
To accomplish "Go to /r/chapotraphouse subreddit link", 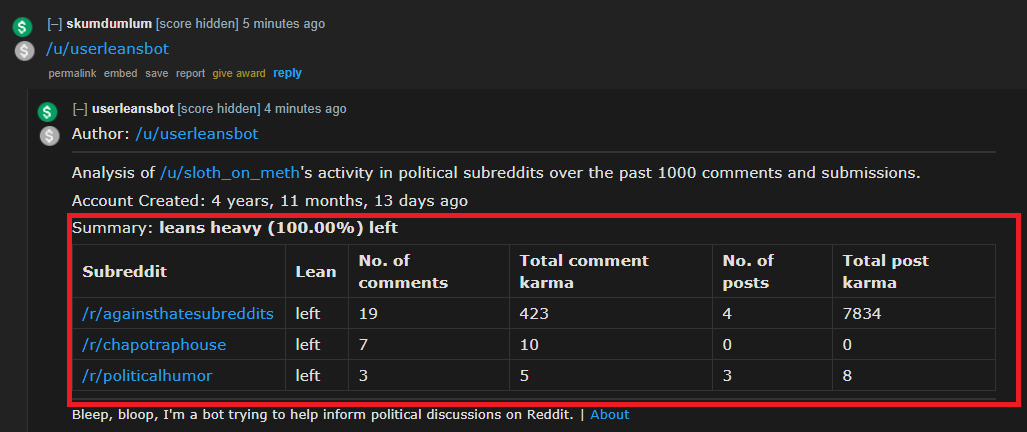I will pyautogui.click(x=154, y=344).
